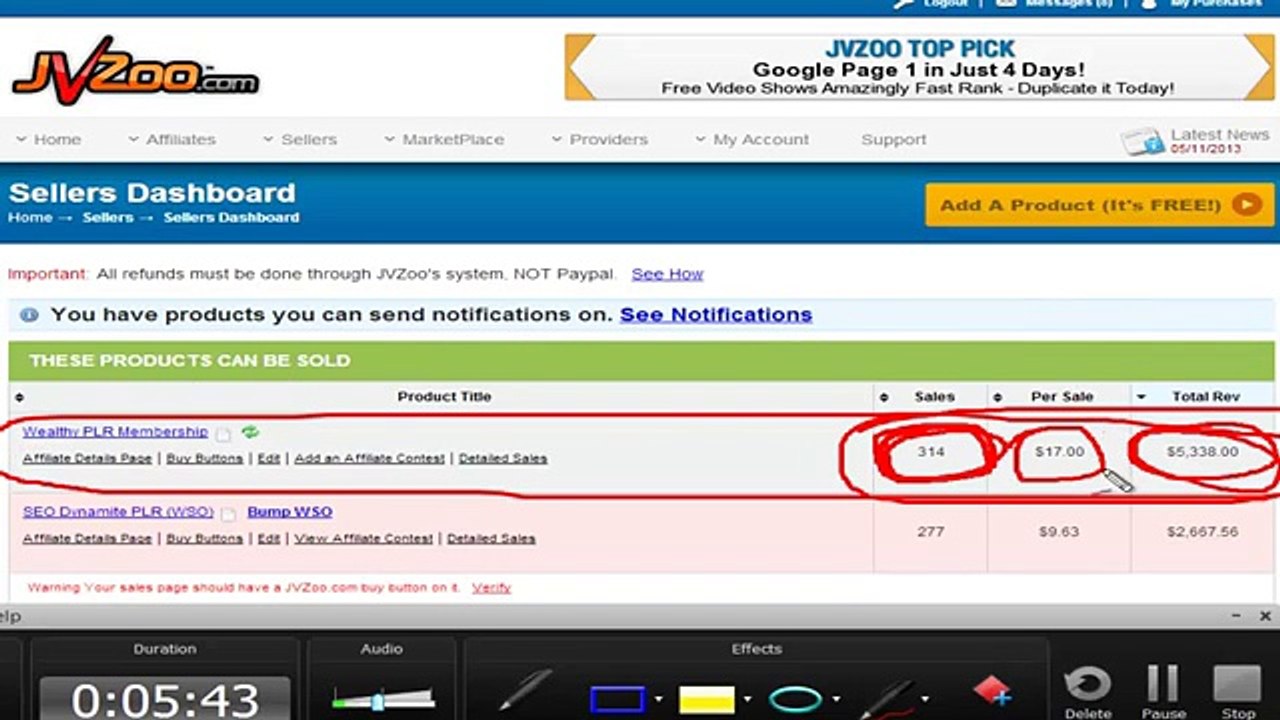
Task: Open the yellow highlight dropdown arrow
Action: pyautogui.click(x=747, y=699)
